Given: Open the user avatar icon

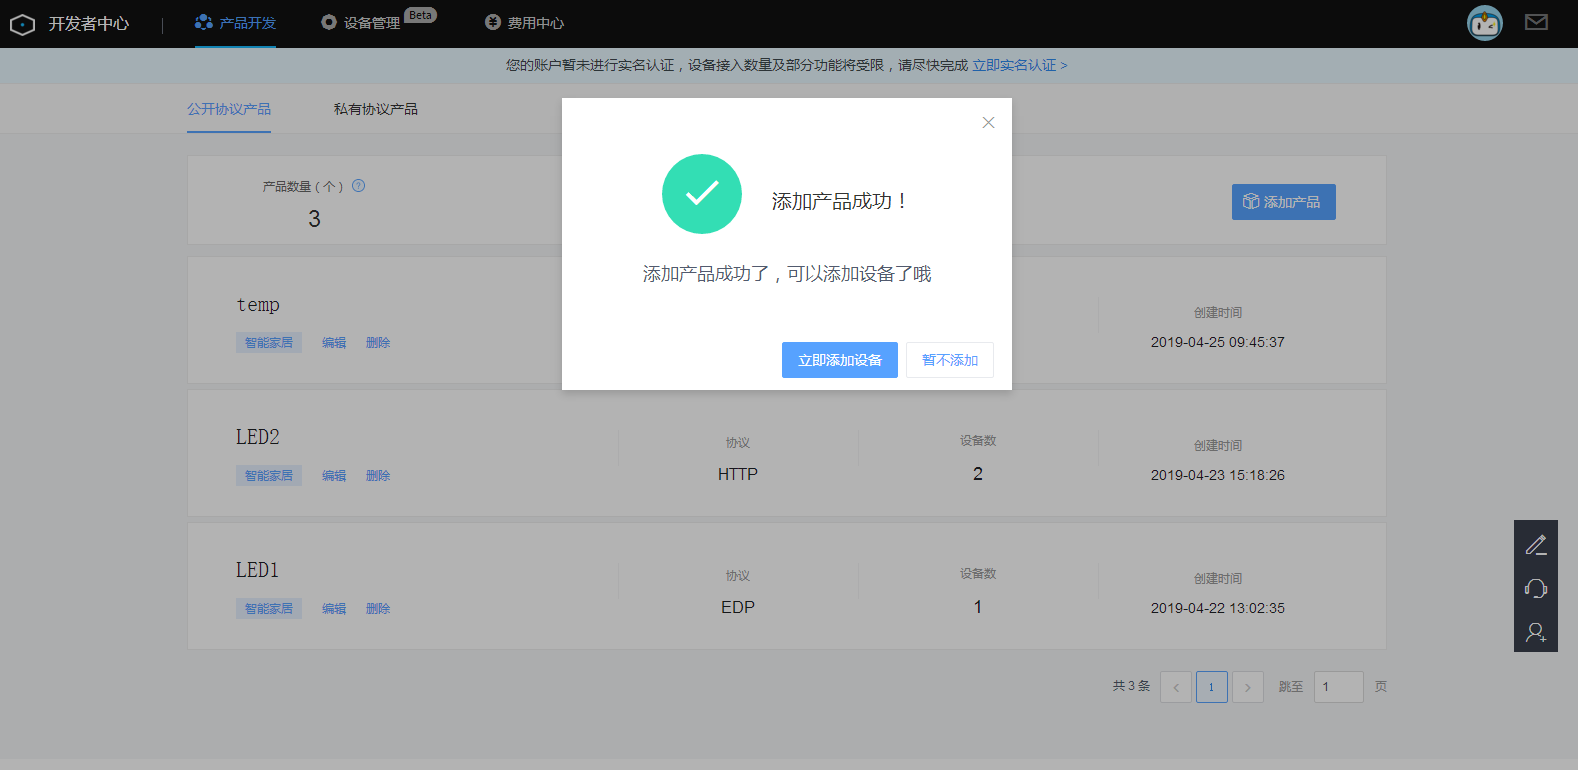Looking at the screenshot, I should coord(1485,23).
